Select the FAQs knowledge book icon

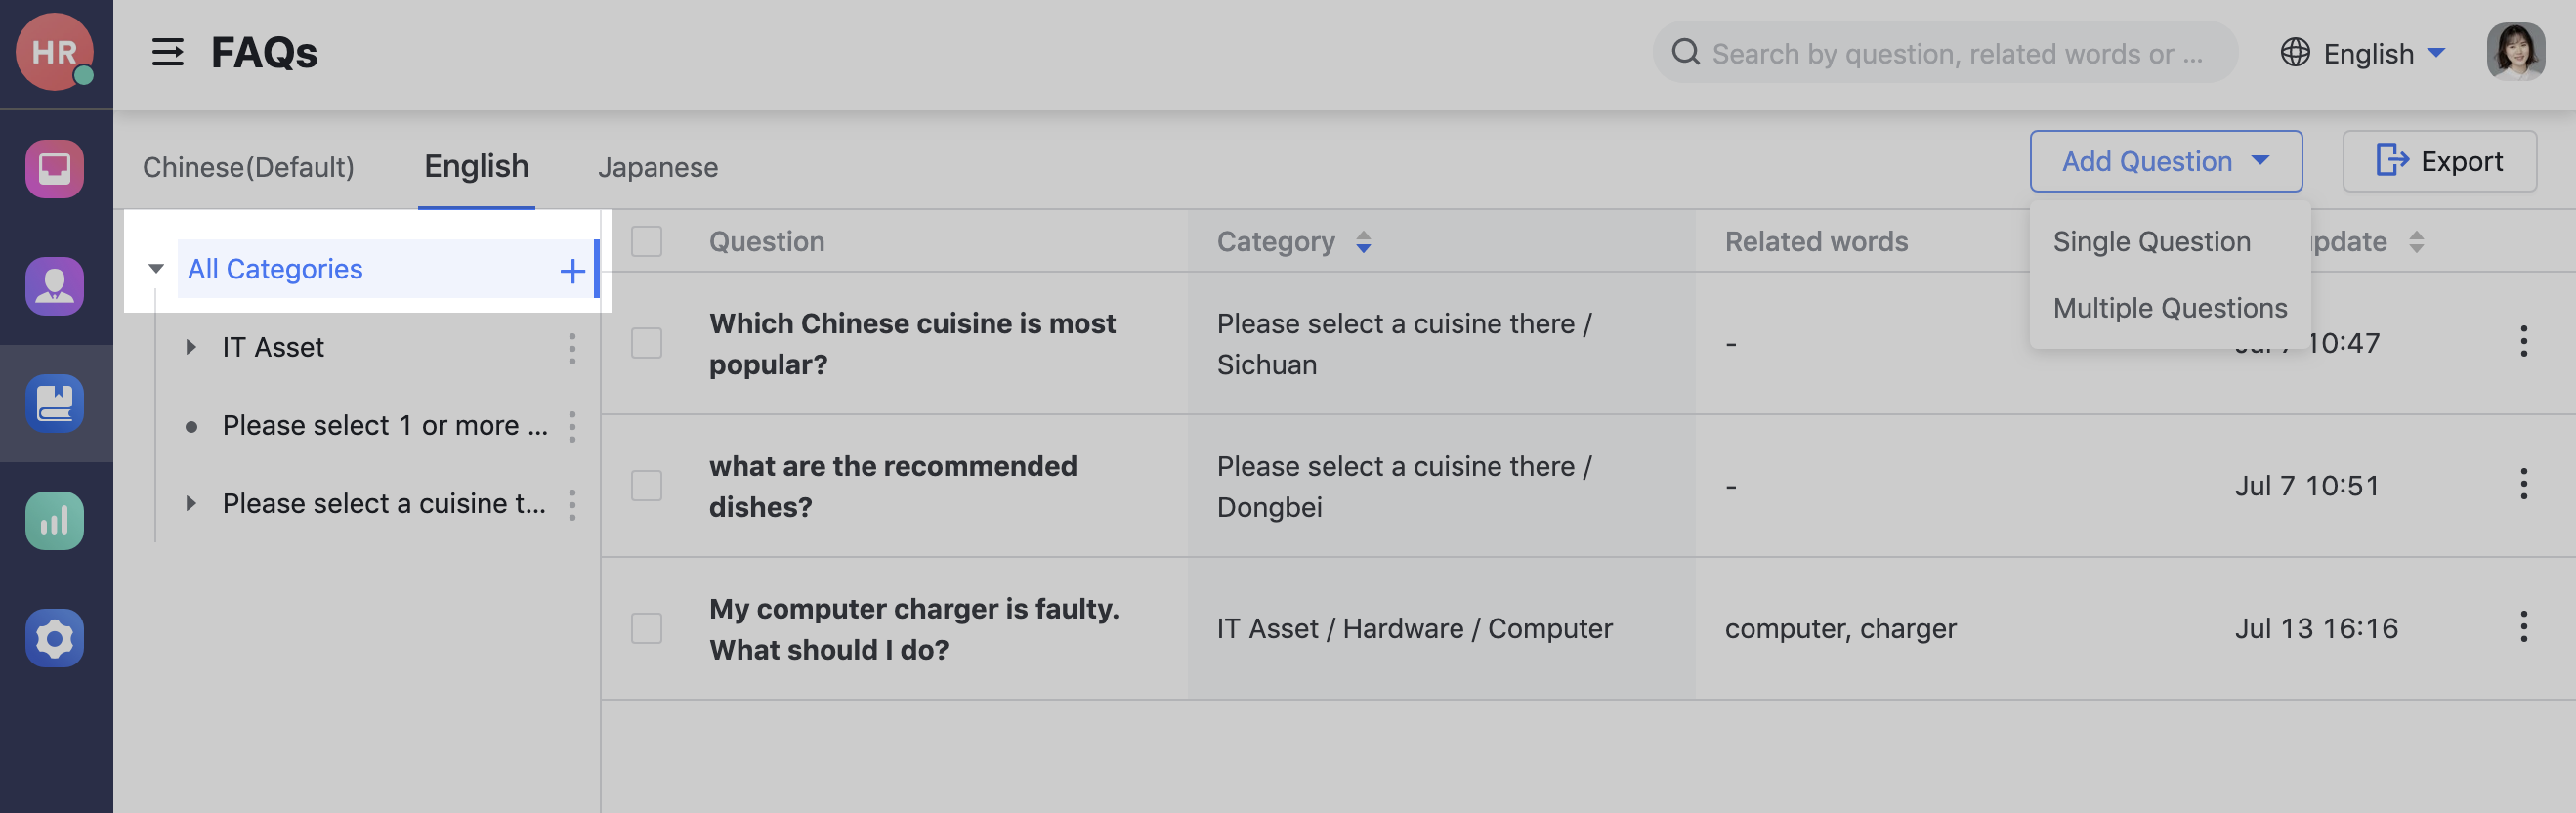click(x=55, y=403)
